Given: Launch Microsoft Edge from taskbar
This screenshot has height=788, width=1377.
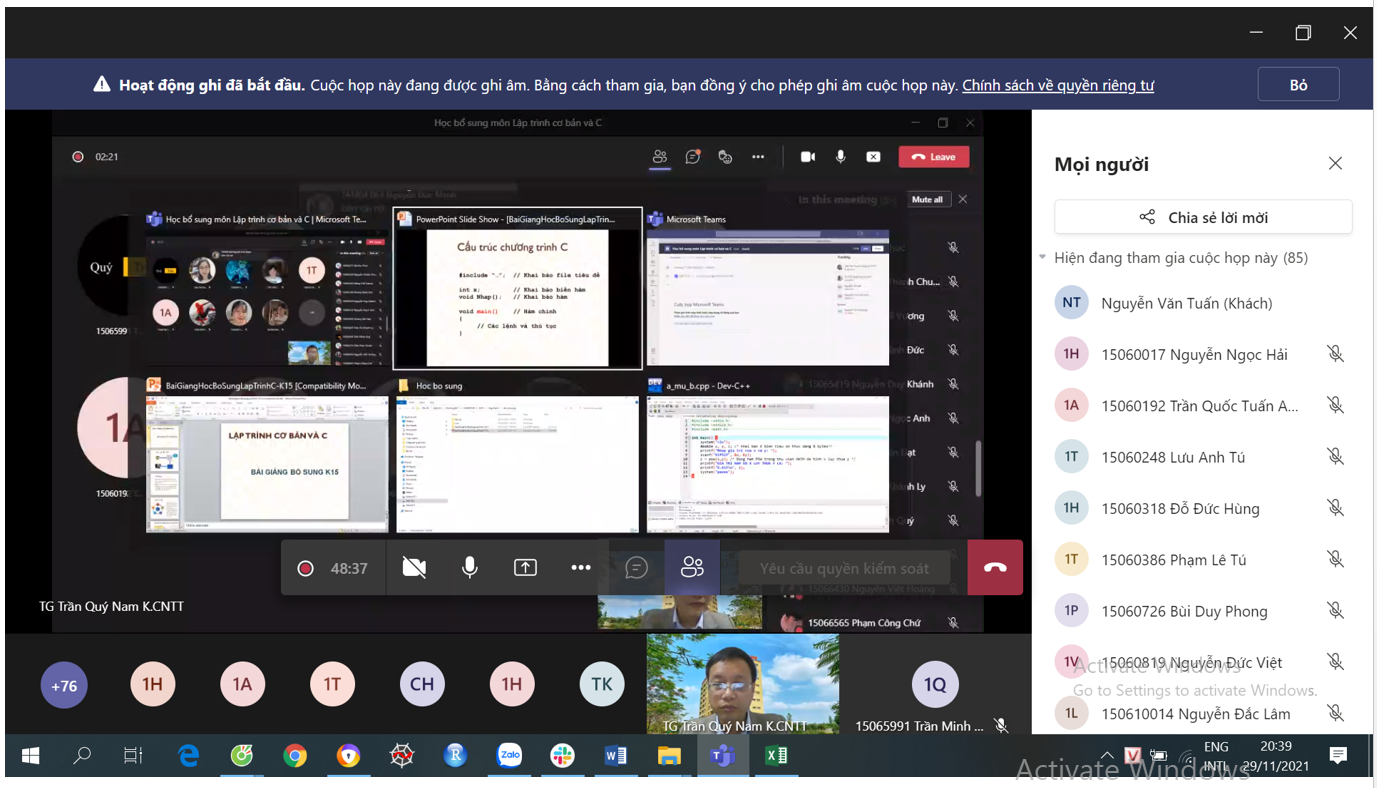Looking at the screenshot, I should coord(188,756).
